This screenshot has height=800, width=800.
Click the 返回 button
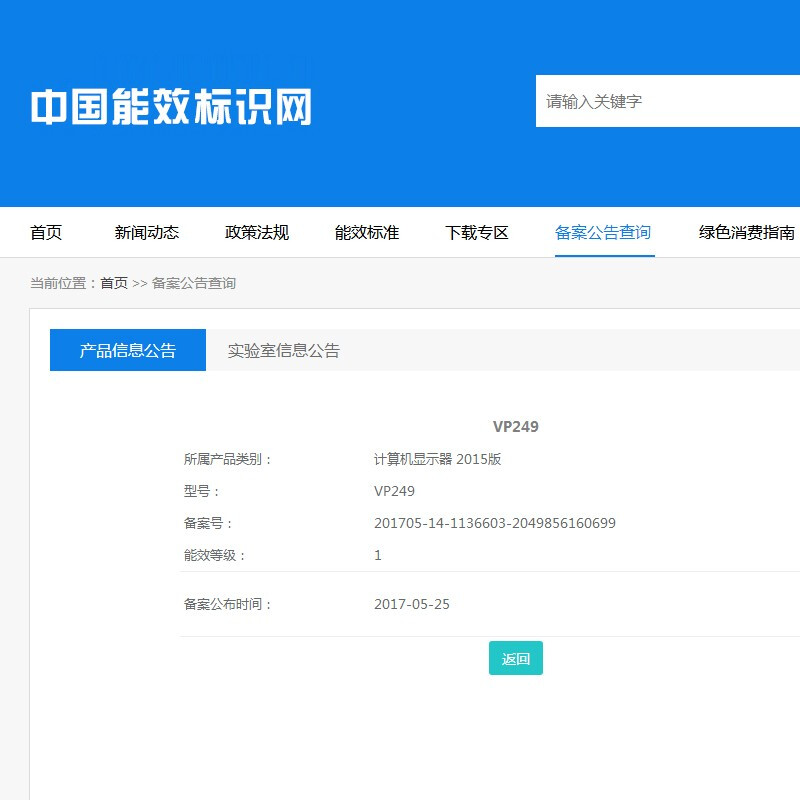click(516, 658)
